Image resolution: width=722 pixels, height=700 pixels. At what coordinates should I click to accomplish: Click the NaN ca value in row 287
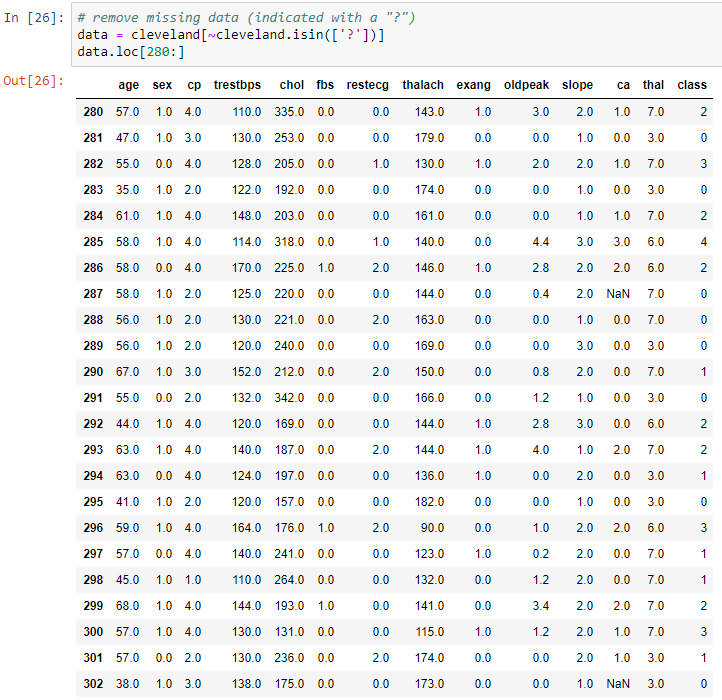point(618,294)
